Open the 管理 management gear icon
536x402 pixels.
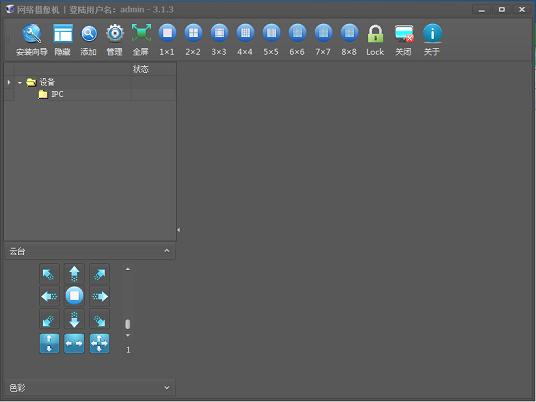coord(115,40)
